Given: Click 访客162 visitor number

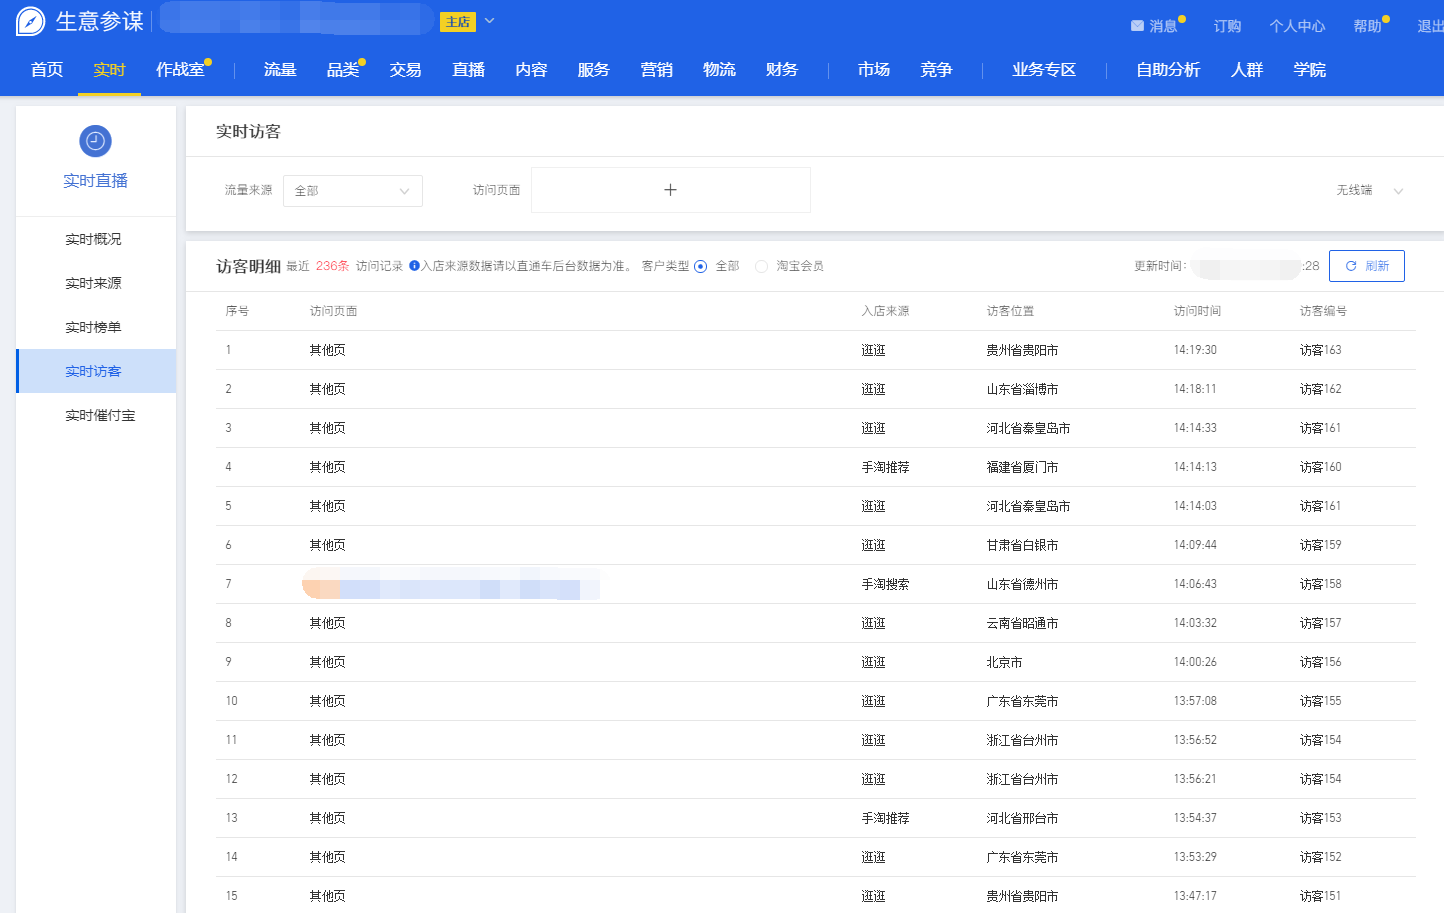Looking at the screenshot, I should pos(1320,389).
